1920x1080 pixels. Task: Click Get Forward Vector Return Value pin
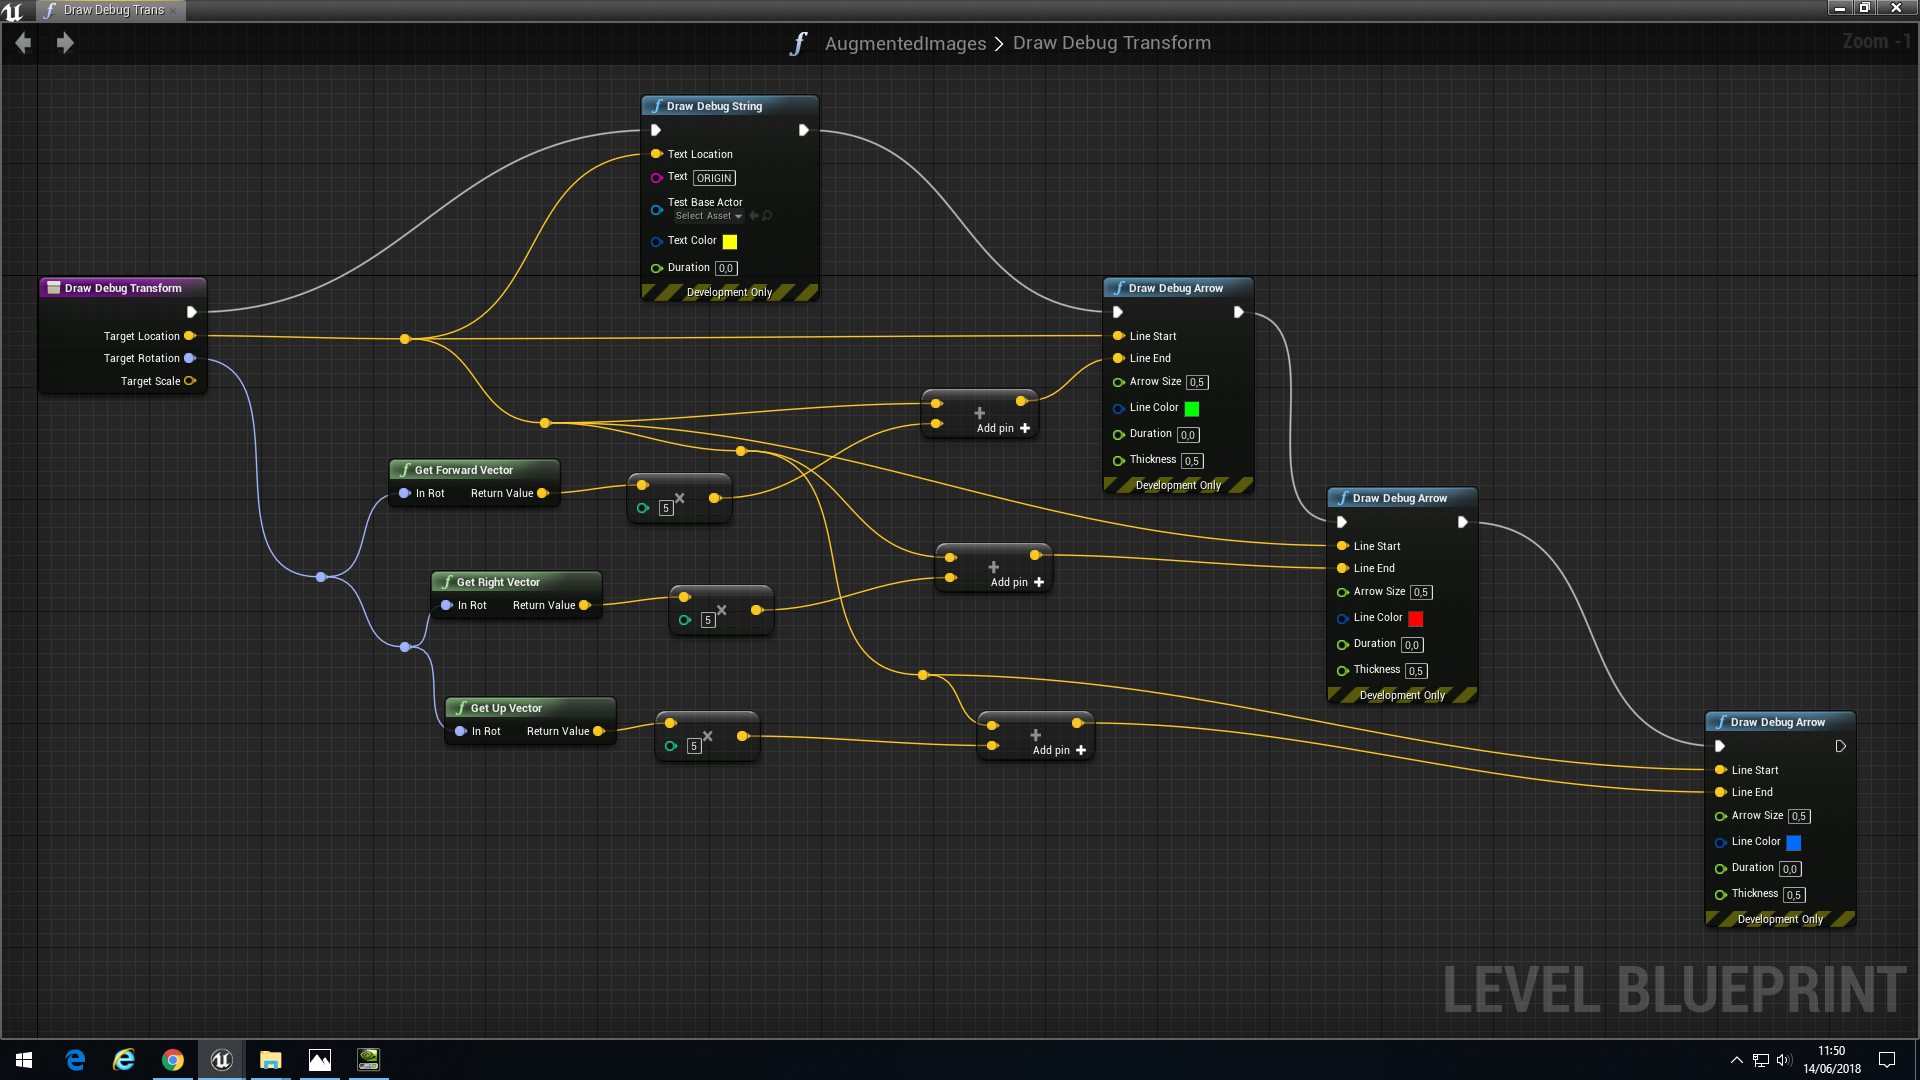pyautogui.click(x=543, y=493)
